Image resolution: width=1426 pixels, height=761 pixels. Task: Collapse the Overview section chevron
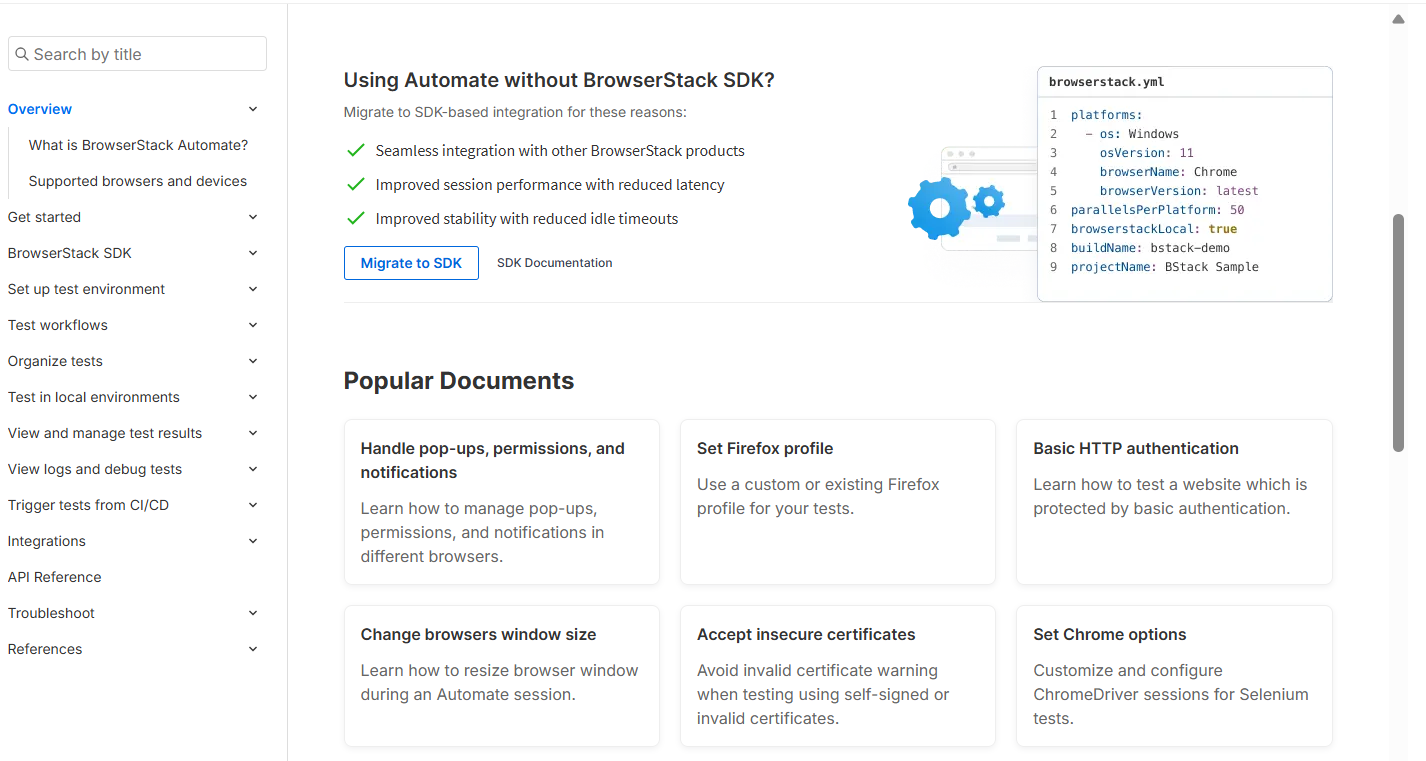[x=253, y=109]
